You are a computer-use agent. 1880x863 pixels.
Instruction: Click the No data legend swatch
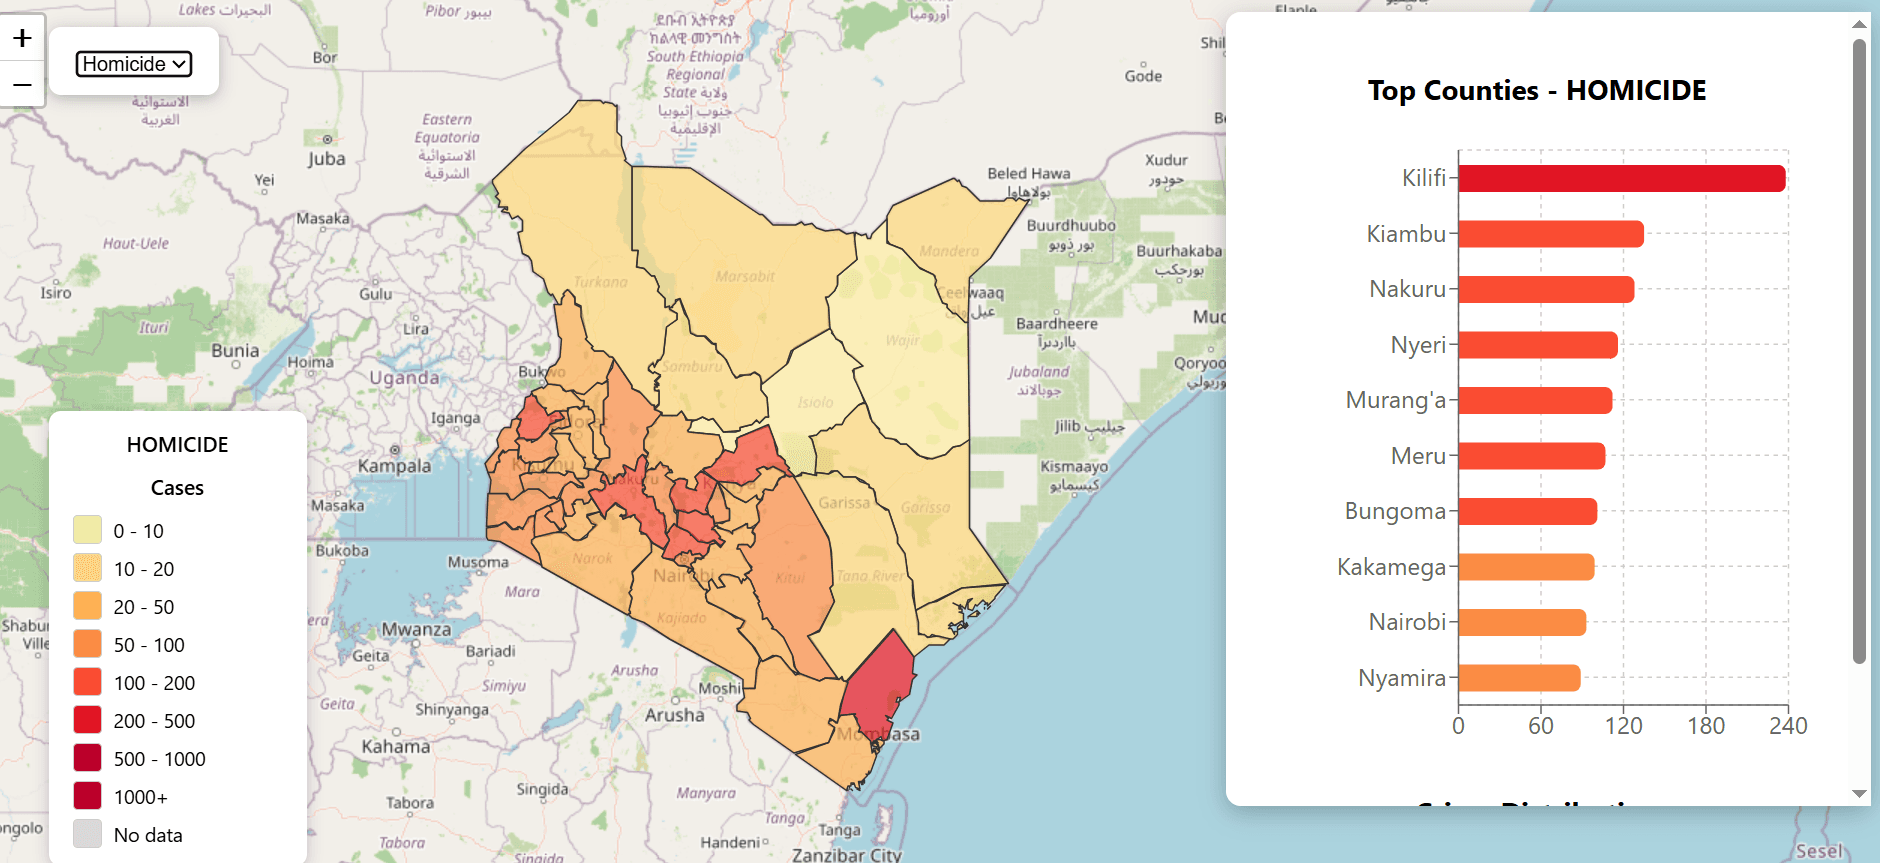(88, 834)
